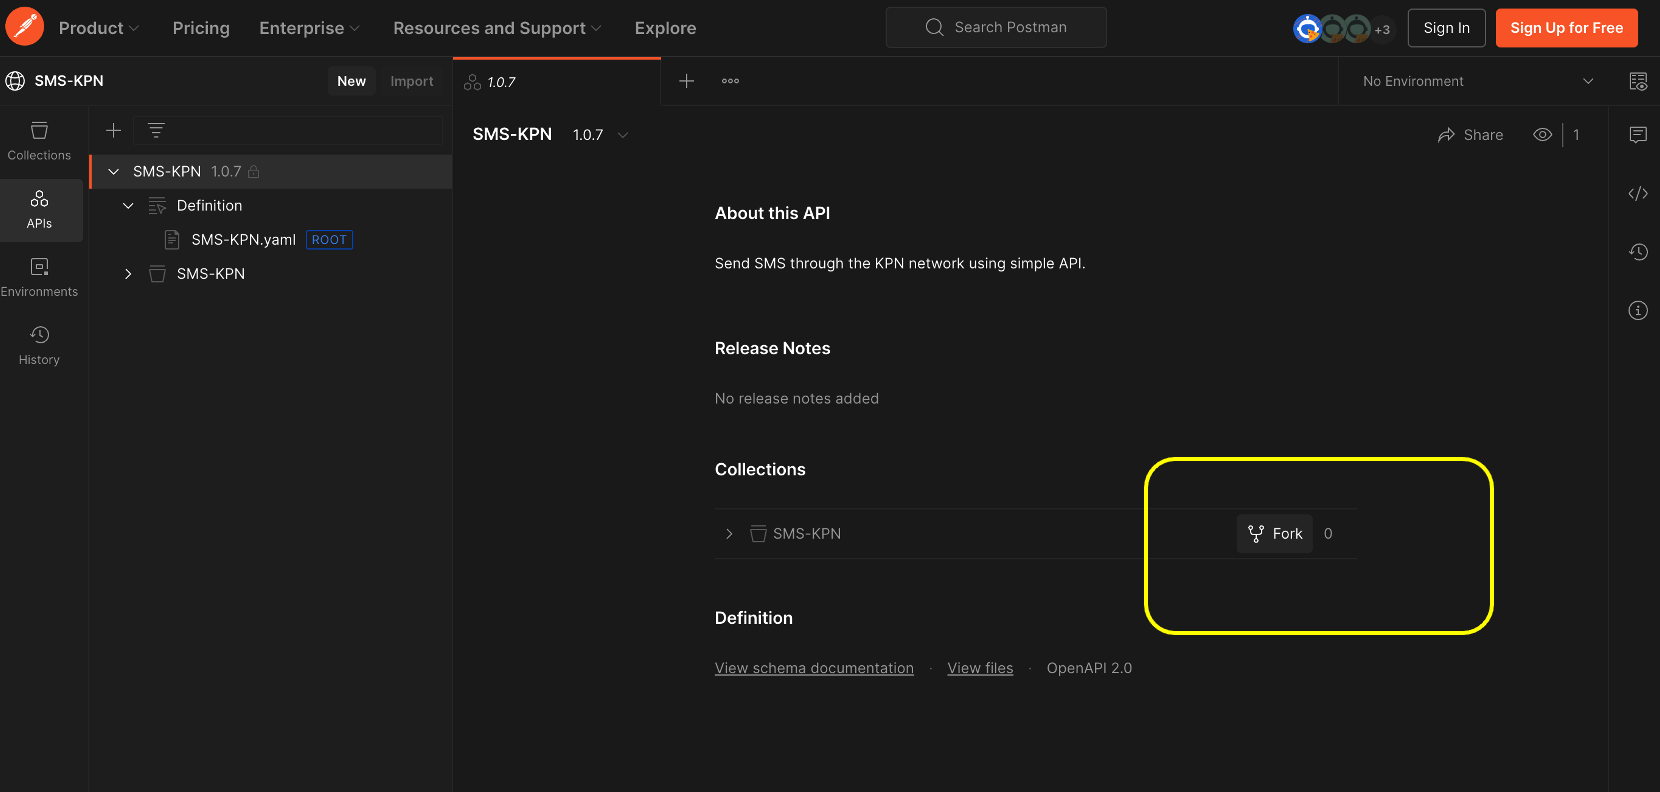
Task: Click the New button
Action: pos(352,81)
